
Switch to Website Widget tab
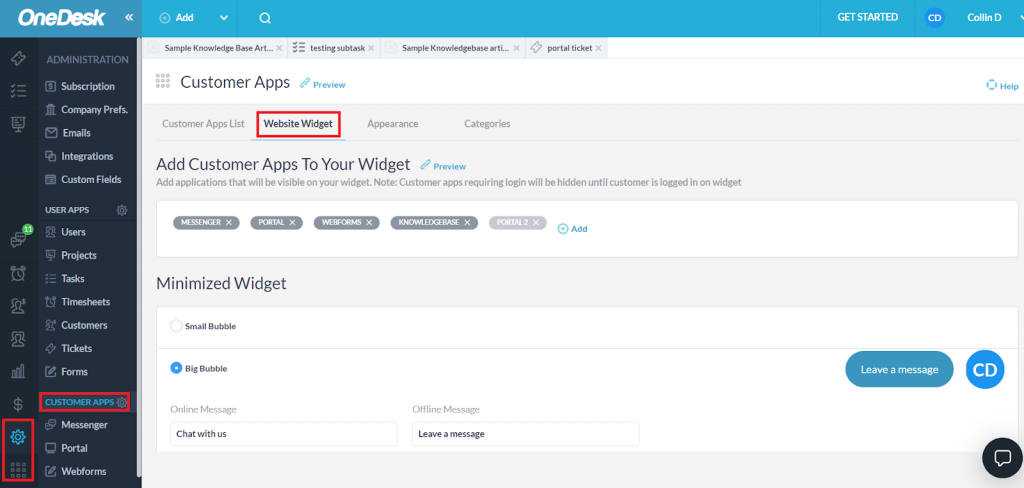click(x=298, y=123)
